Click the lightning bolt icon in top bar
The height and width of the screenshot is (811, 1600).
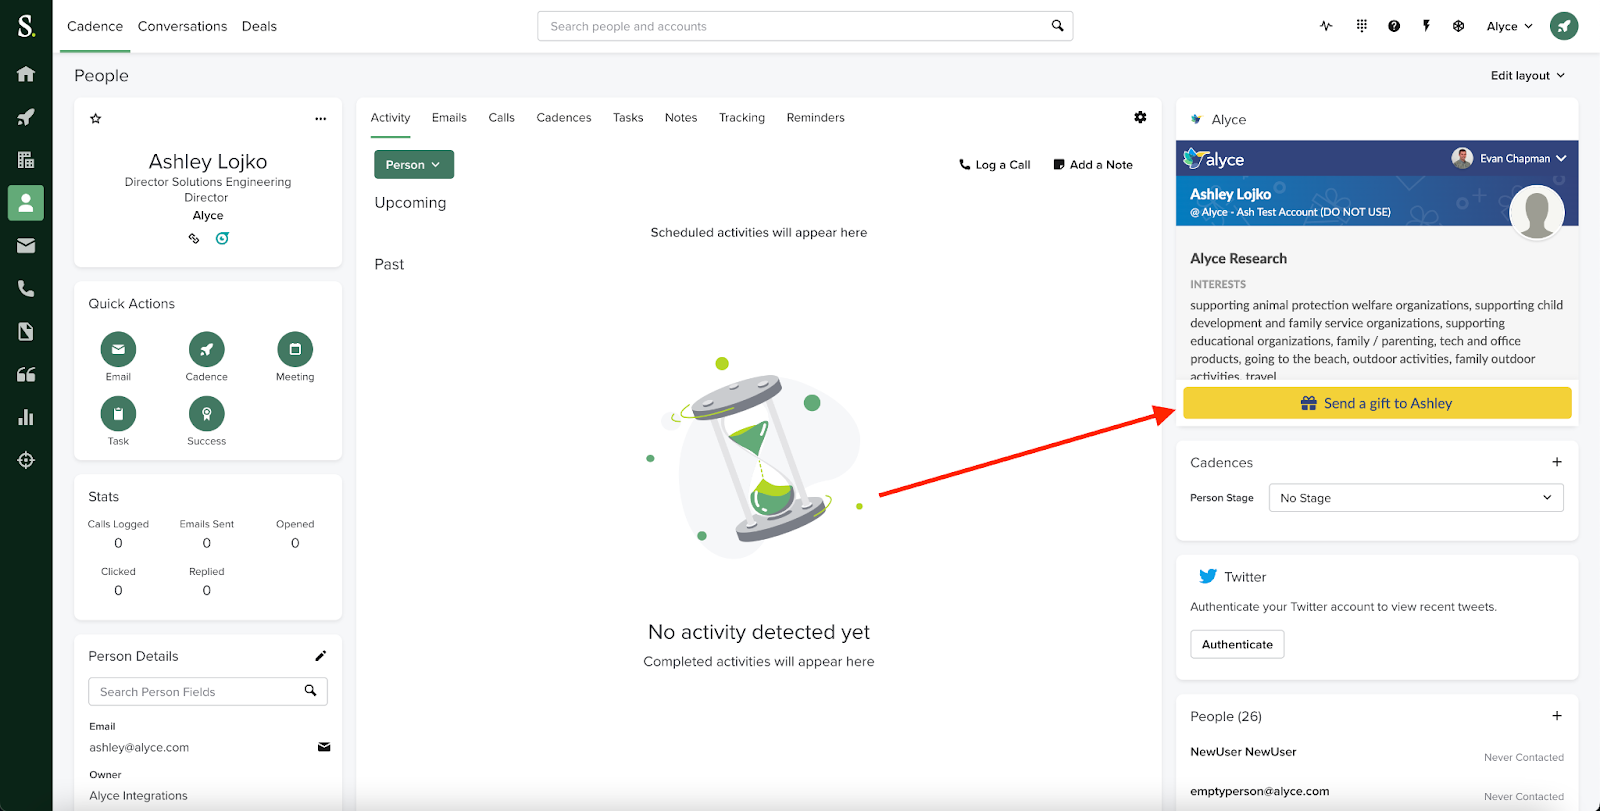(x=1426, y=26)
